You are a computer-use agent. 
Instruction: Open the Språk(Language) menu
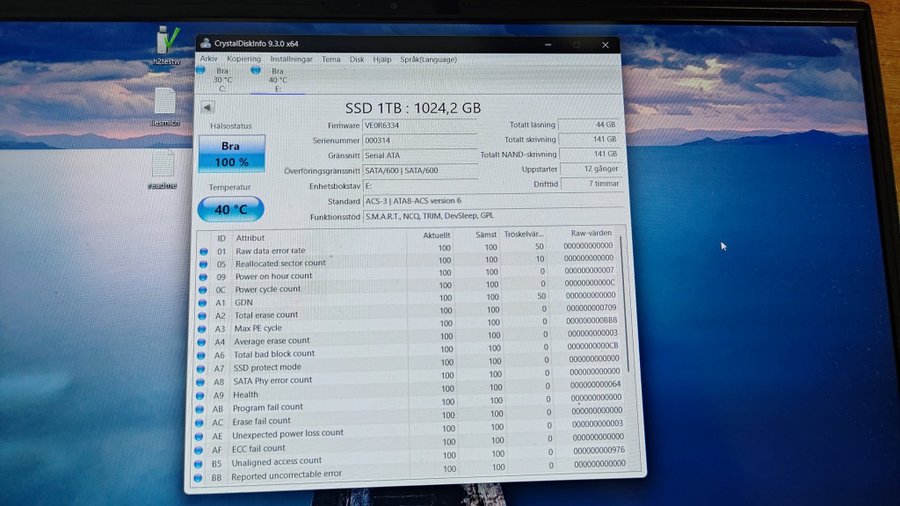428,59
